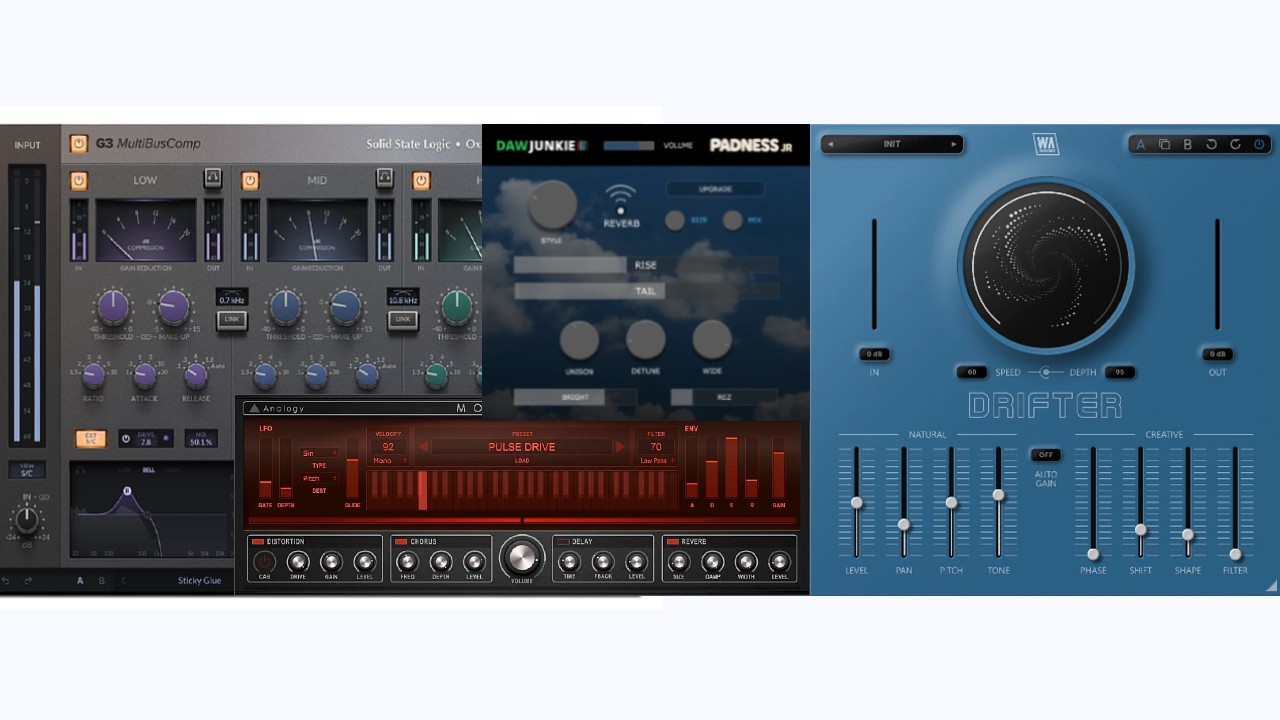Image resolution: width=1280 pixels, height=720 pixels.
Task: Click the copy preset icon between A and B
Action: (1164, 144)
